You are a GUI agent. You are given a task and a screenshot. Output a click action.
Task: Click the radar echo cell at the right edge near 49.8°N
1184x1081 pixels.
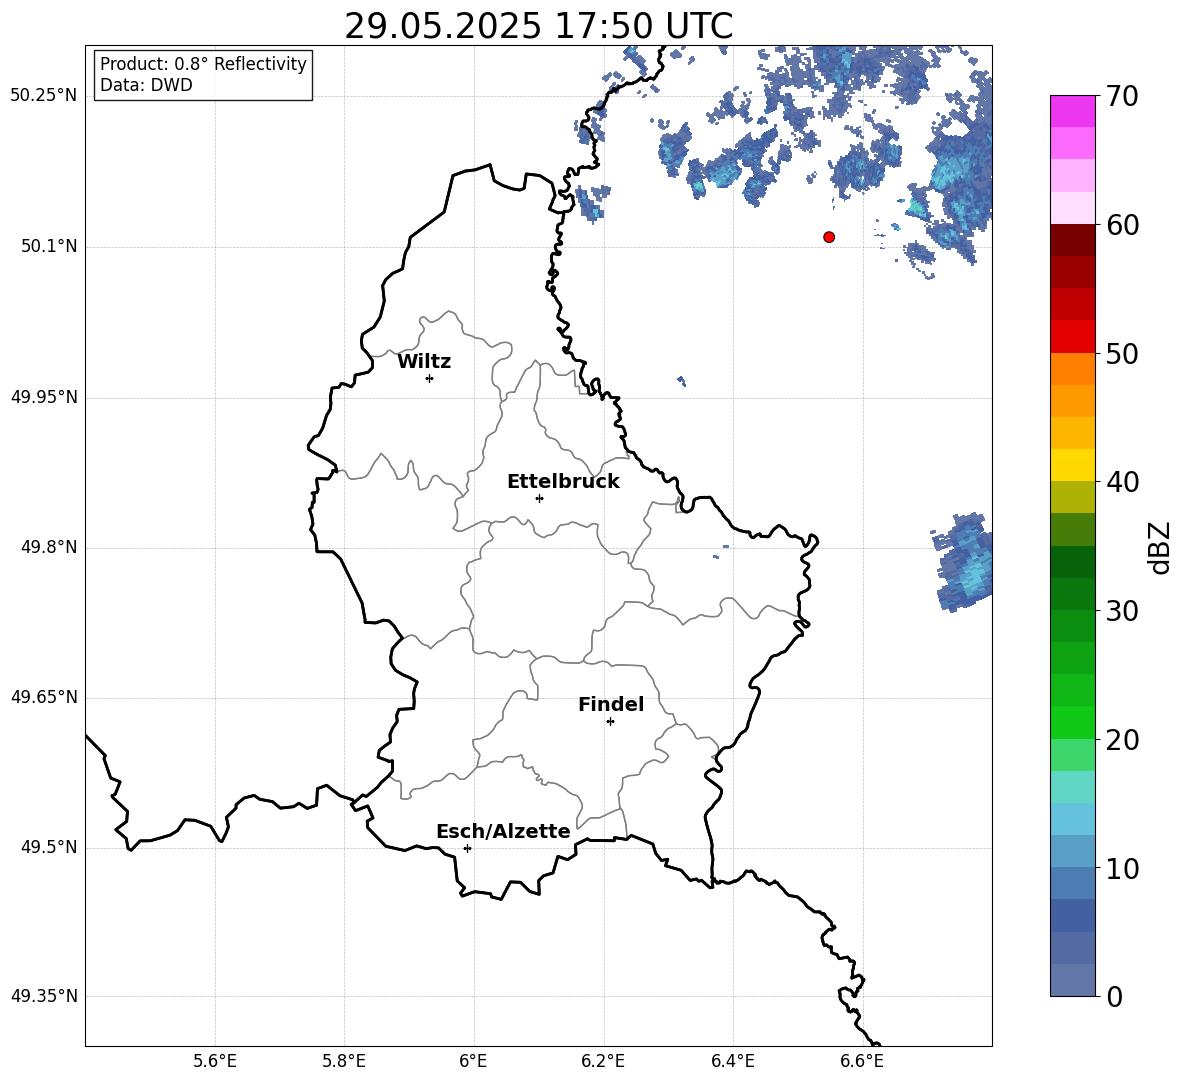[x=963, y=562]
